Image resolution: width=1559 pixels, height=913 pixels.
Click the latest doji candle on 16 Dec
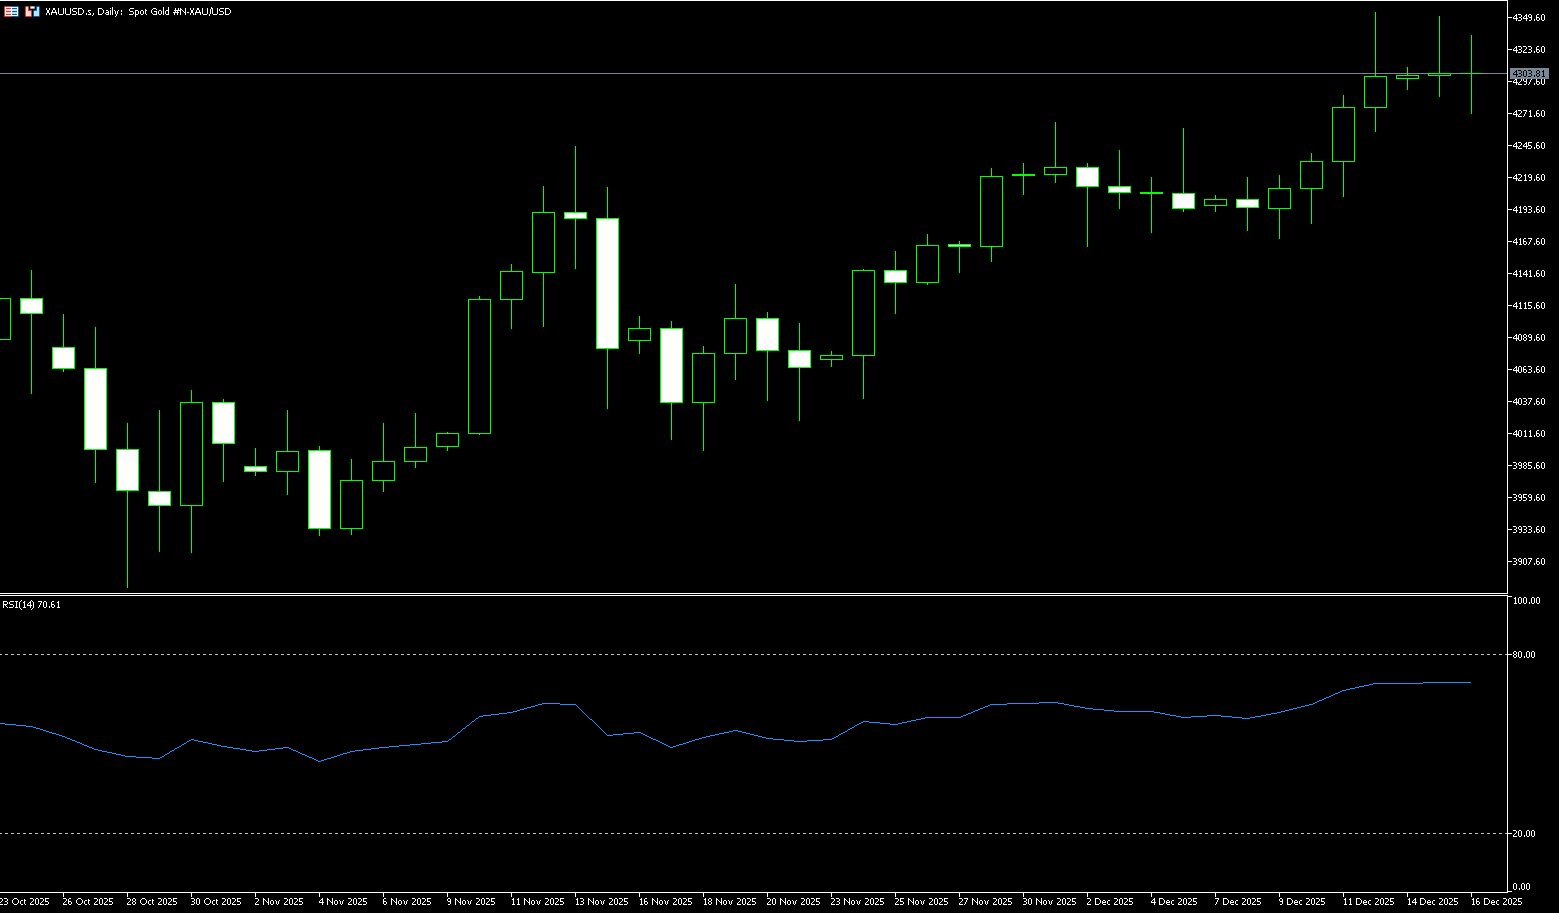pyautogui.click(x=1471, y=74)
